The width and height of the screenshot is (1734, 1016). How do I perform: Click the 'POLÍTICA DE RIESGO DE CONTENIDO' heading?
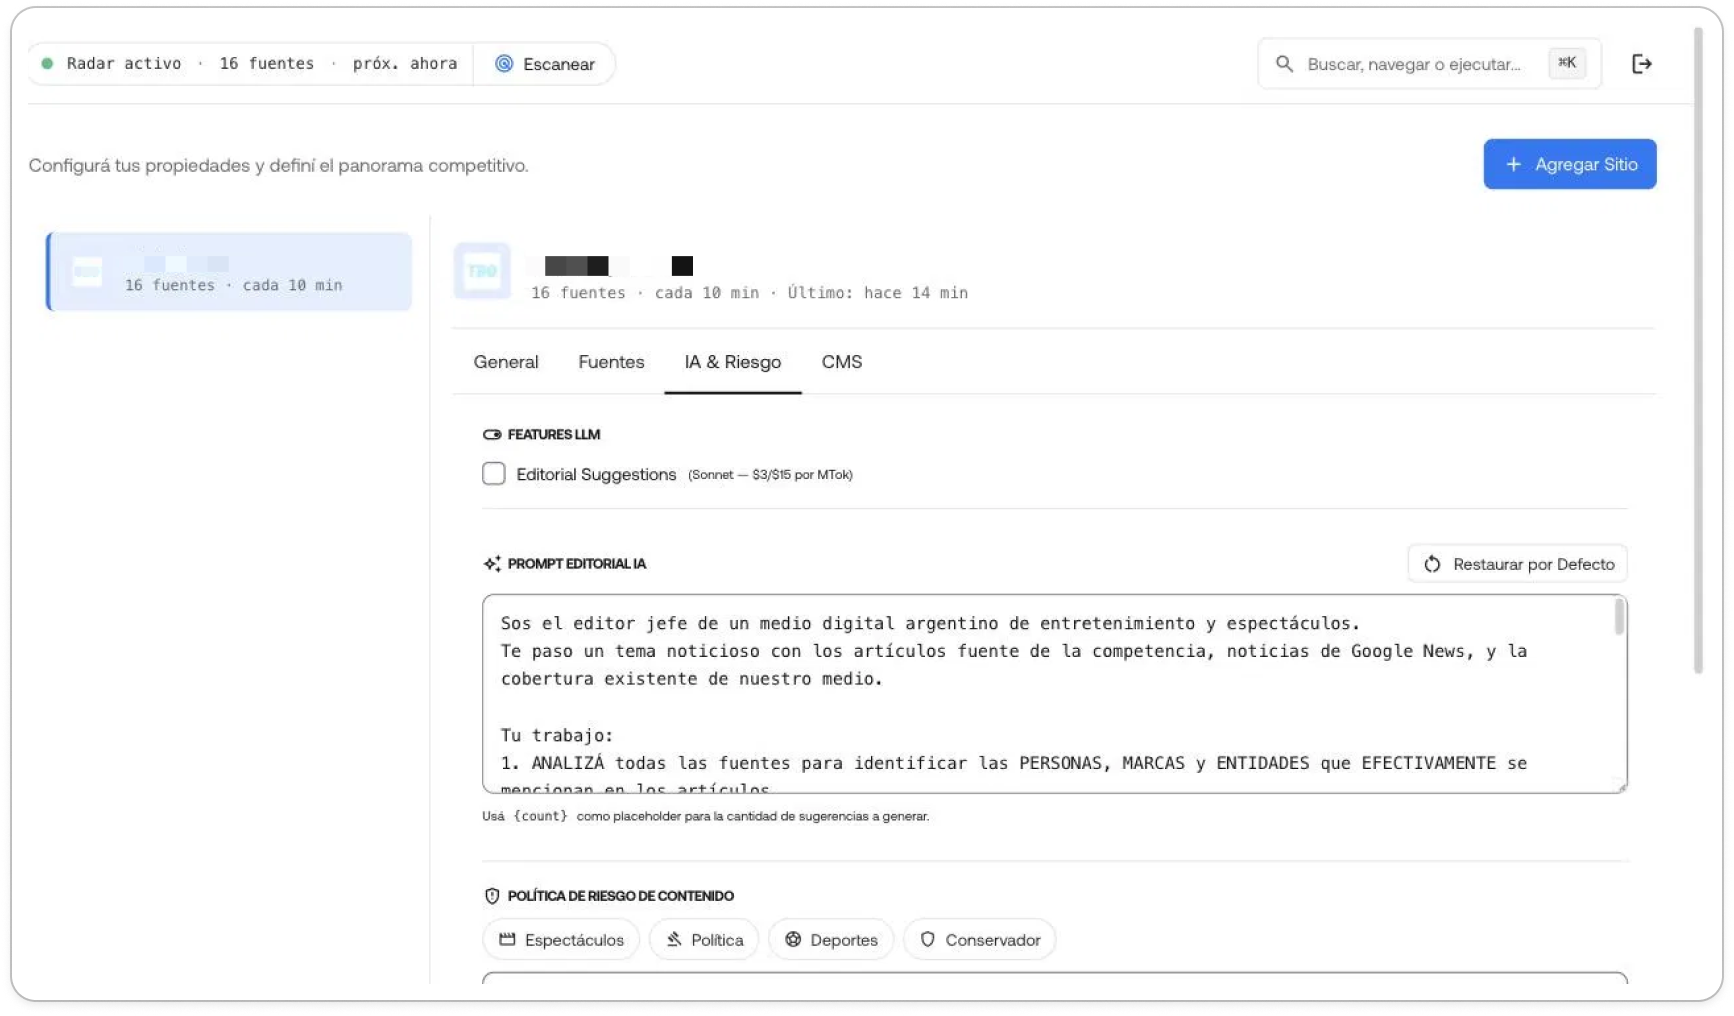point(621,896)
